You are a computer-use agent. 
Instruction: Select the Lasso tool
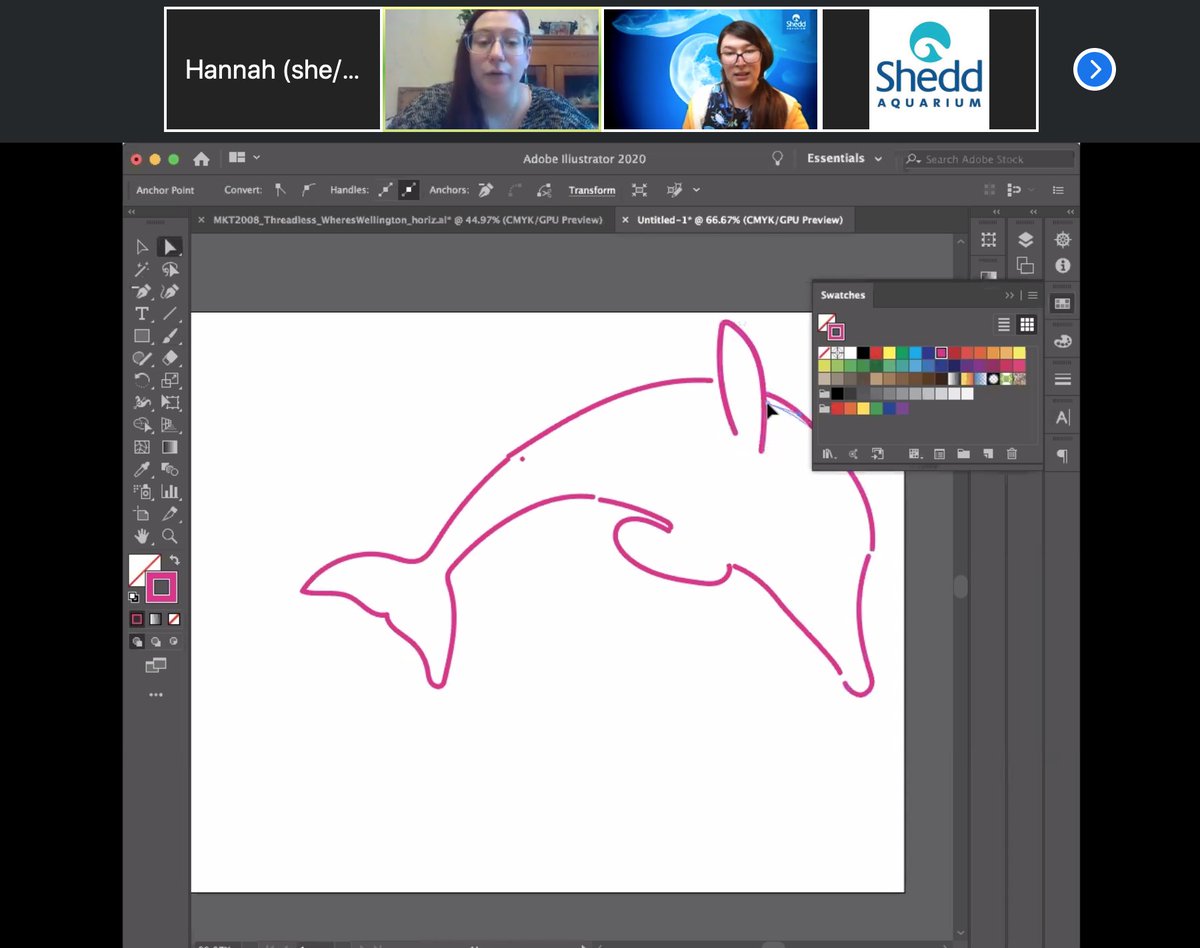click(x=170, y=269)
